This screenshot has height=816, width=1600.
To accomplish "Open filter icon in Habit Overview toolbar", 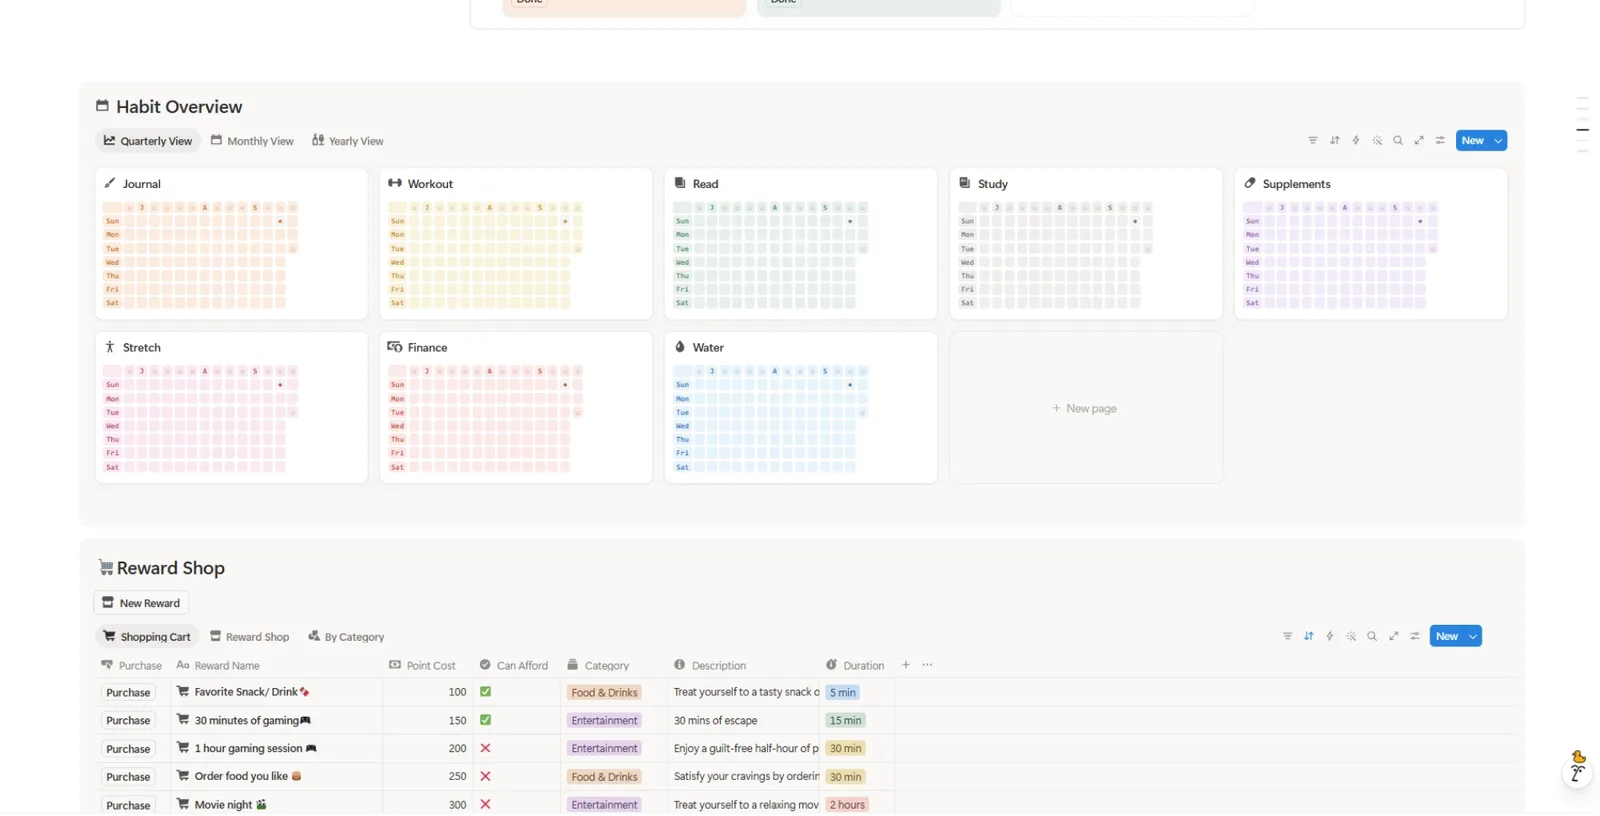I will (1313, 141).
